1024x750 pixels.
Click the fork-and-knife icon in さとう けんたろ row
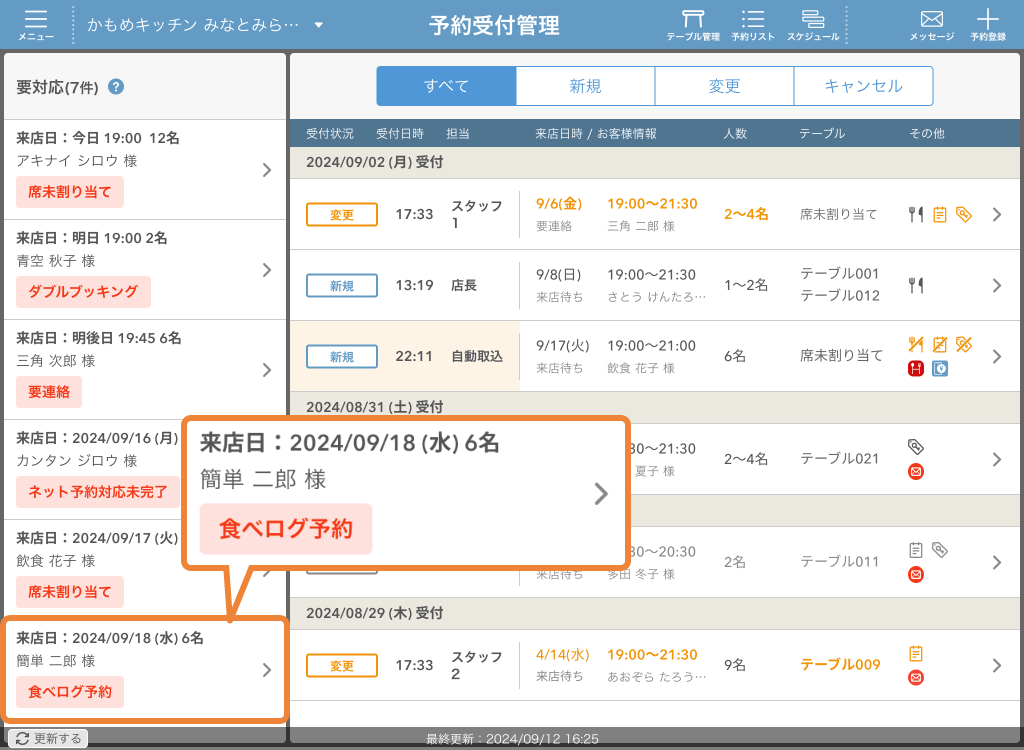916,285
